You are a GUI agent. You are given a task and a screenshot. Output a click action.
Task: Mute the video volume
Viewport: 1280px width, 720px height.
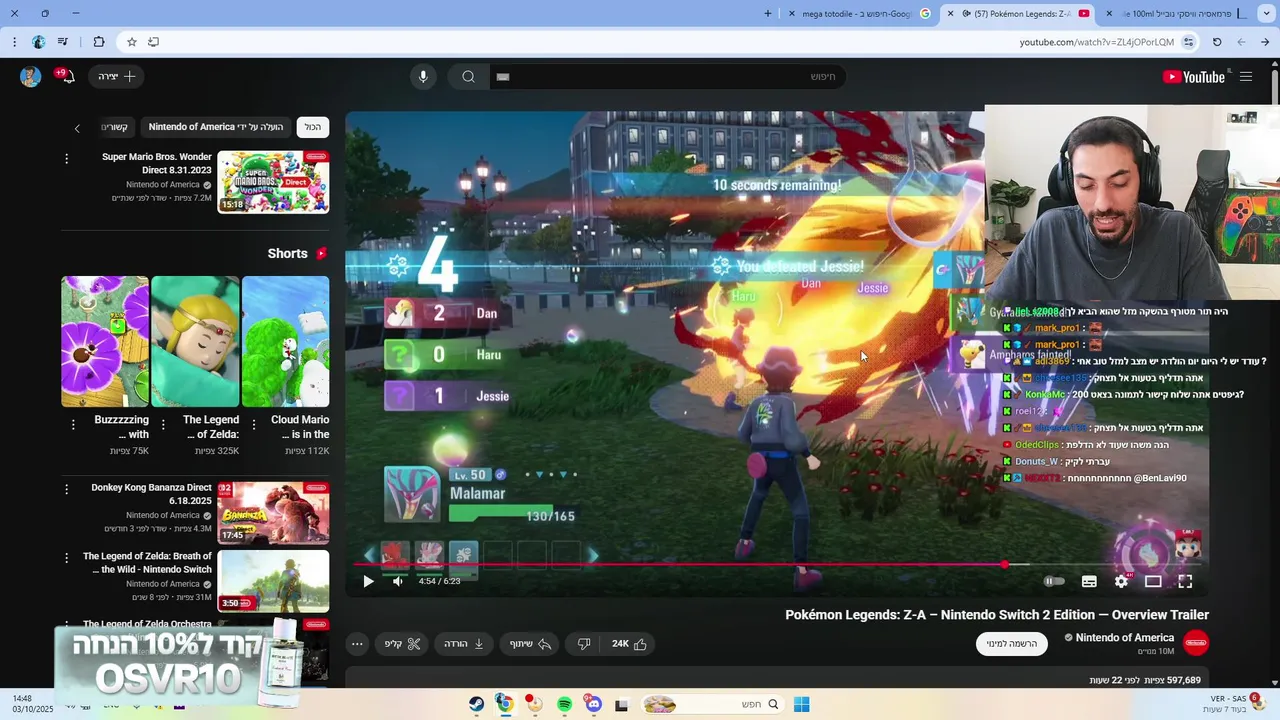point(398,581)
